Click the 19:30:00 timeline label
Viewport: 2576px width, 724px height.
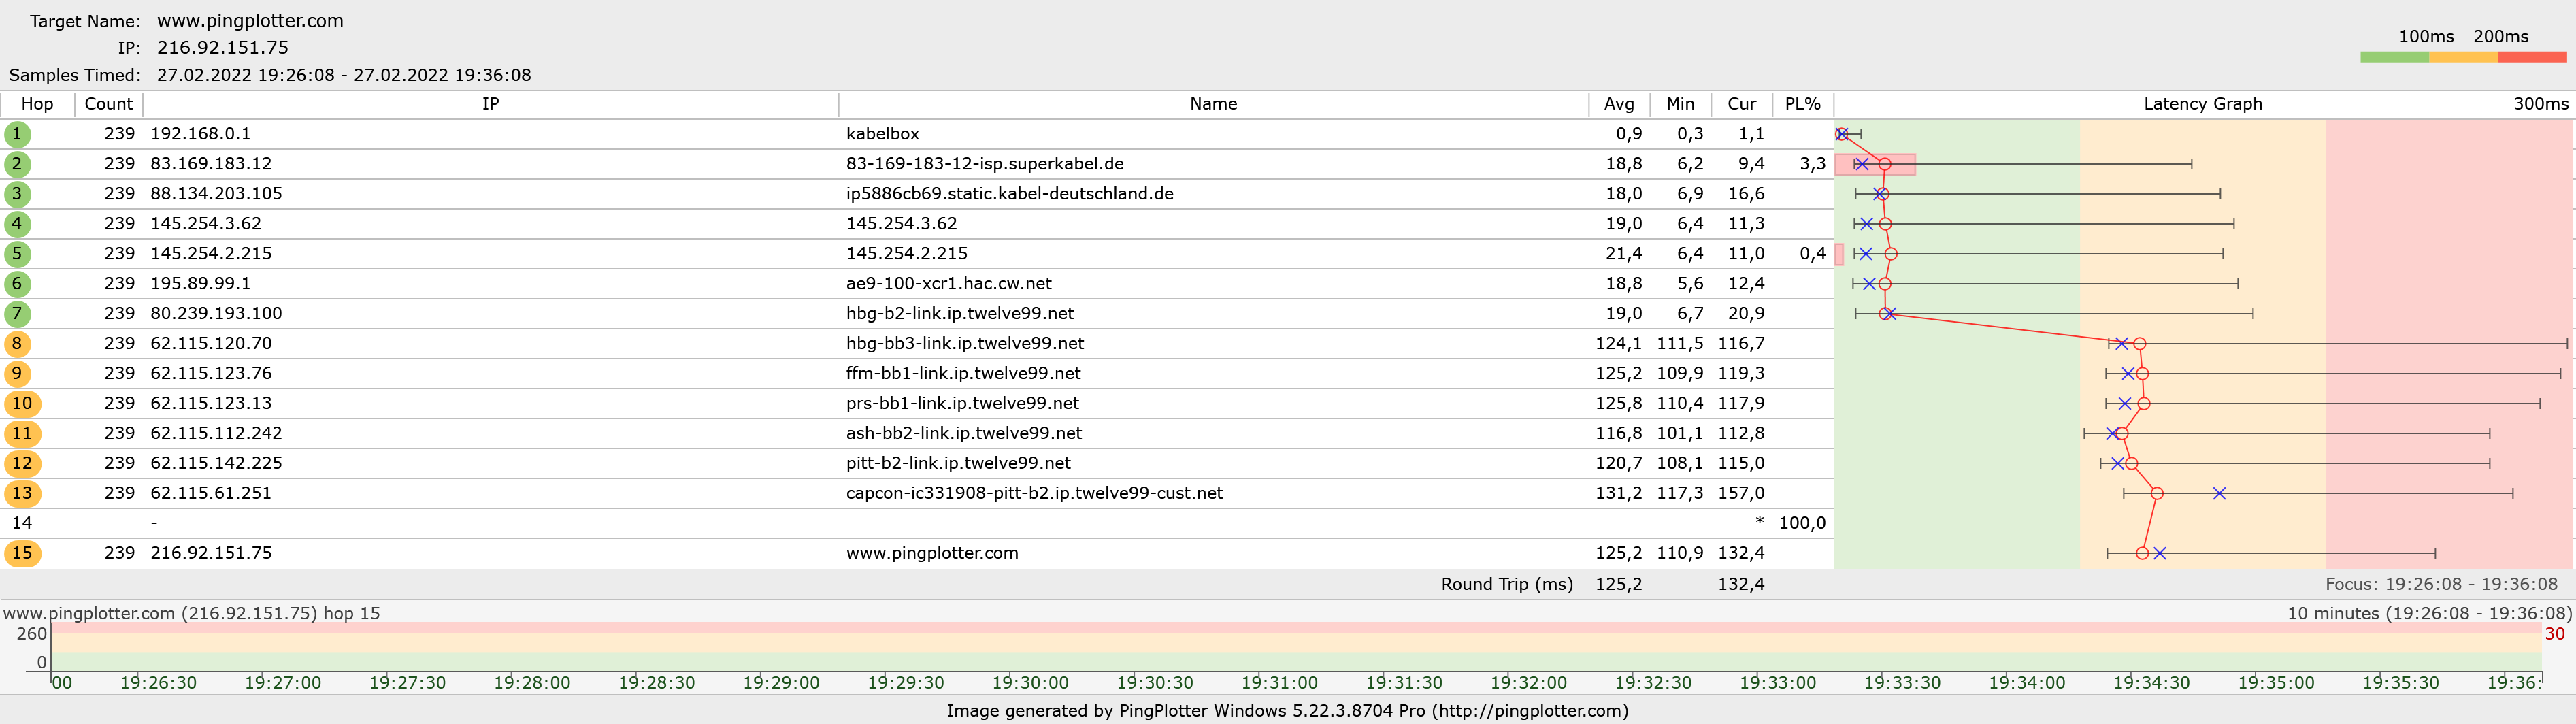click(1030, 683)
